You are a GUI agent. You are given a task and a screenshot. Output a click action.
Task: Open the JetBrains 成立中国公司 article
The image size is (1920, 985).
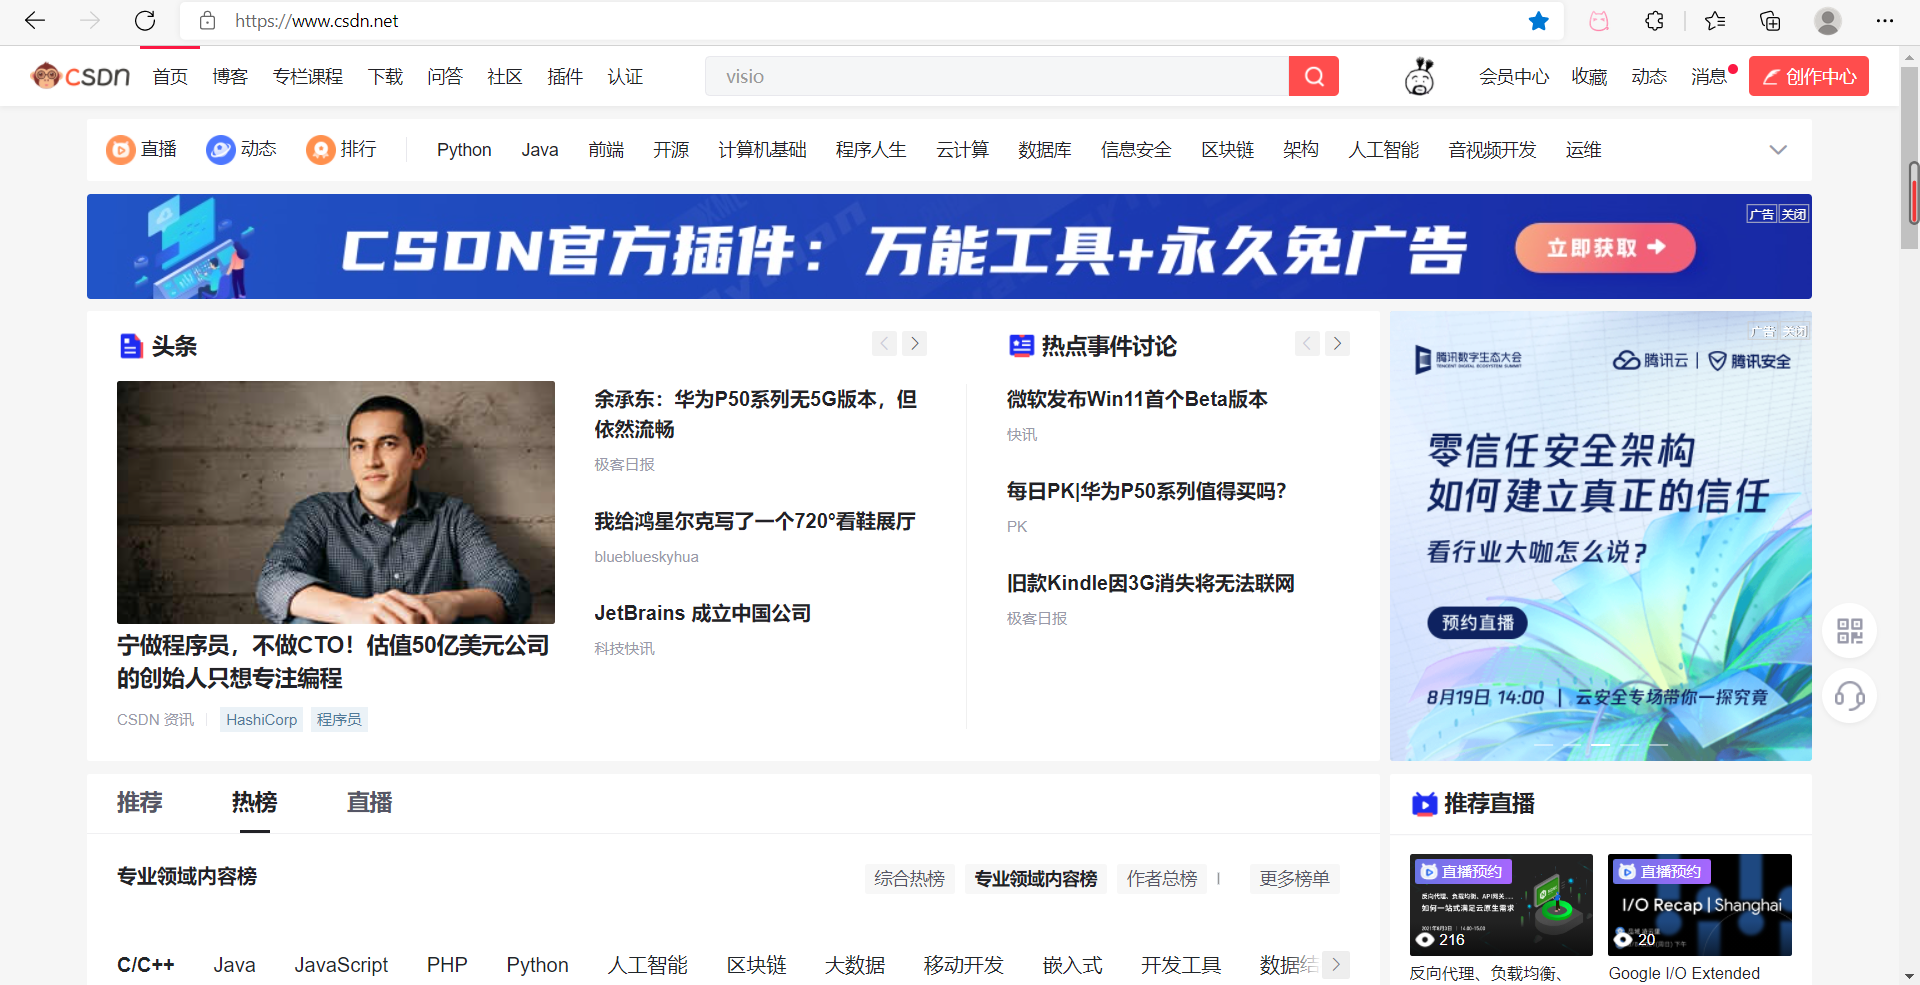(702, 612)
